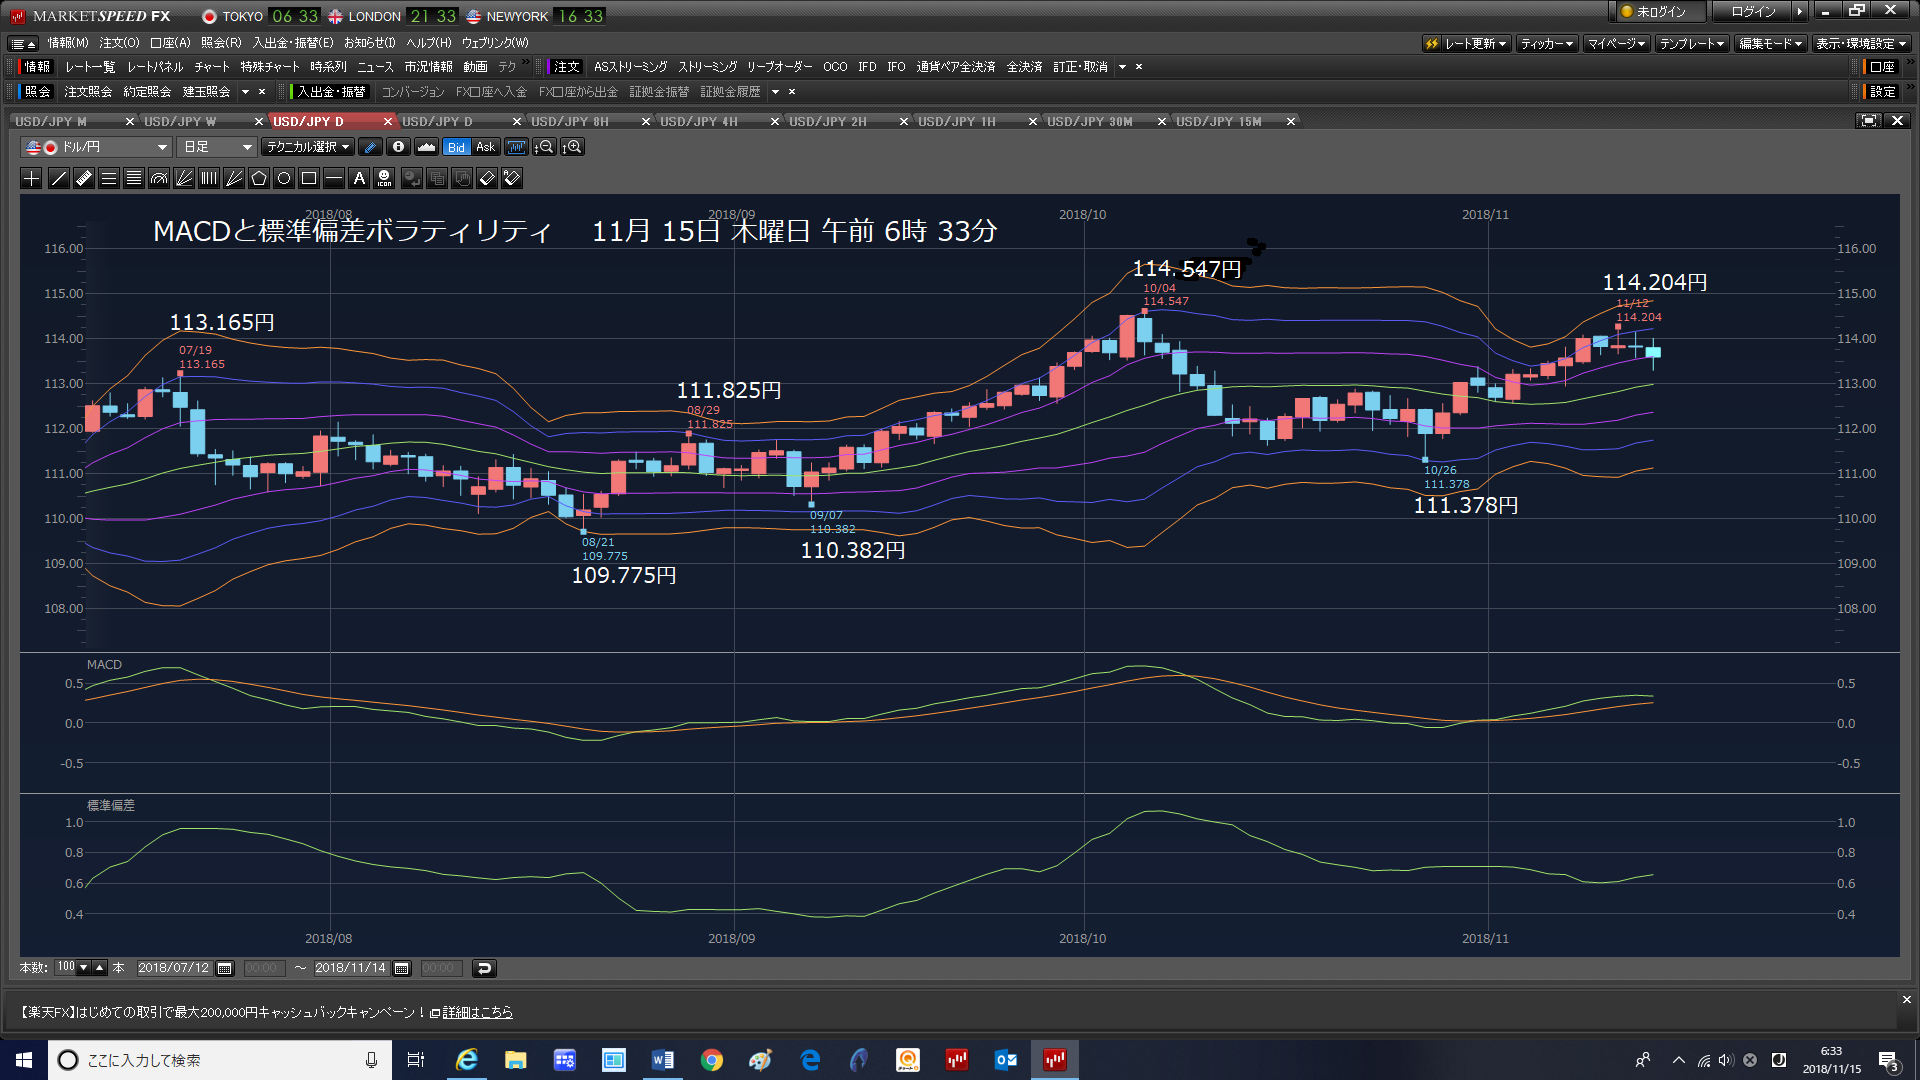Select the vertical time-zone lines tool
This screenshot has width=1920, height=1080.
(209, 178)
